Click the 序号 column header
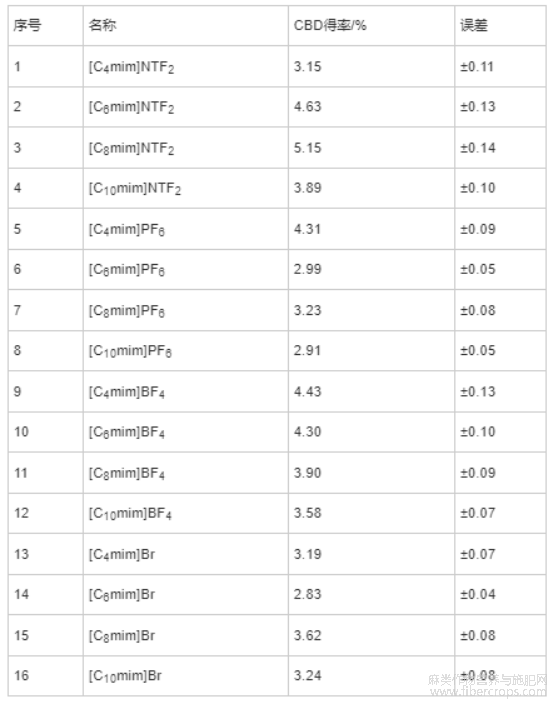Viewport: 553px width, 704px height. [x=27, y=26]
